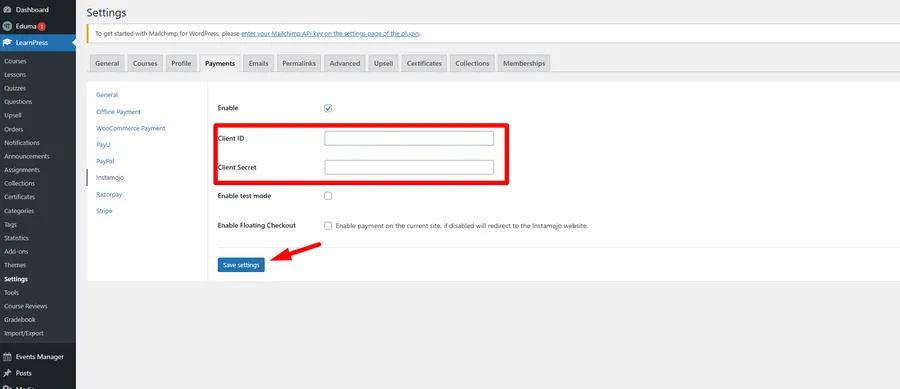Open the Razorpay payment section
The image size is (900, 389).
tap(109, 194)
